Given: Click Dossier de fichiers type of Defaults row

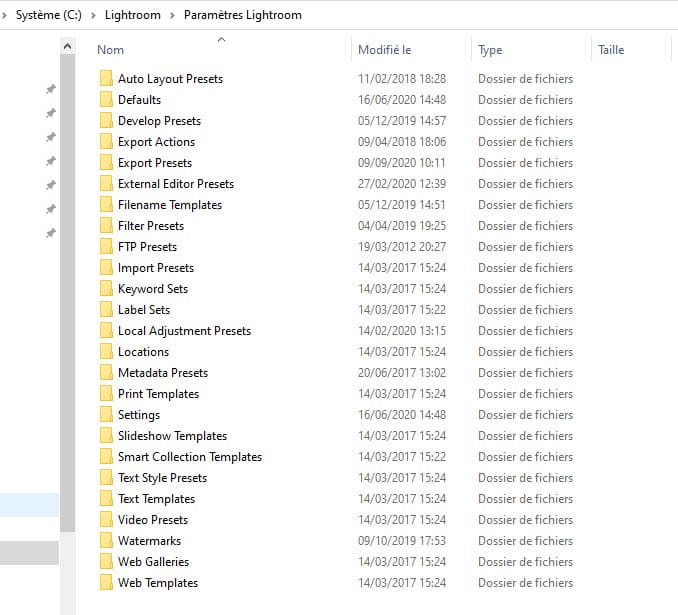Looking at the screenshot, I should [x=525, y=99].
